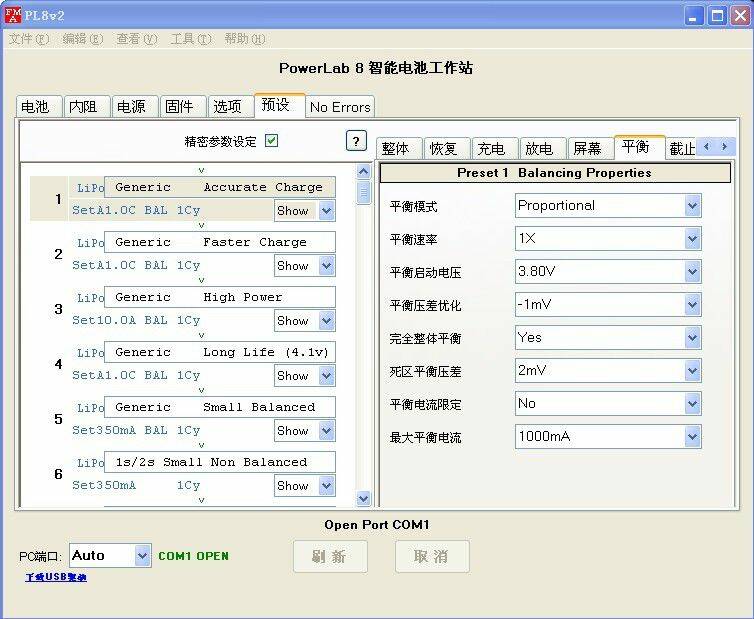Select the 平衡 sub-tab
Screen dimensions: 754x619
click(639, 147)
